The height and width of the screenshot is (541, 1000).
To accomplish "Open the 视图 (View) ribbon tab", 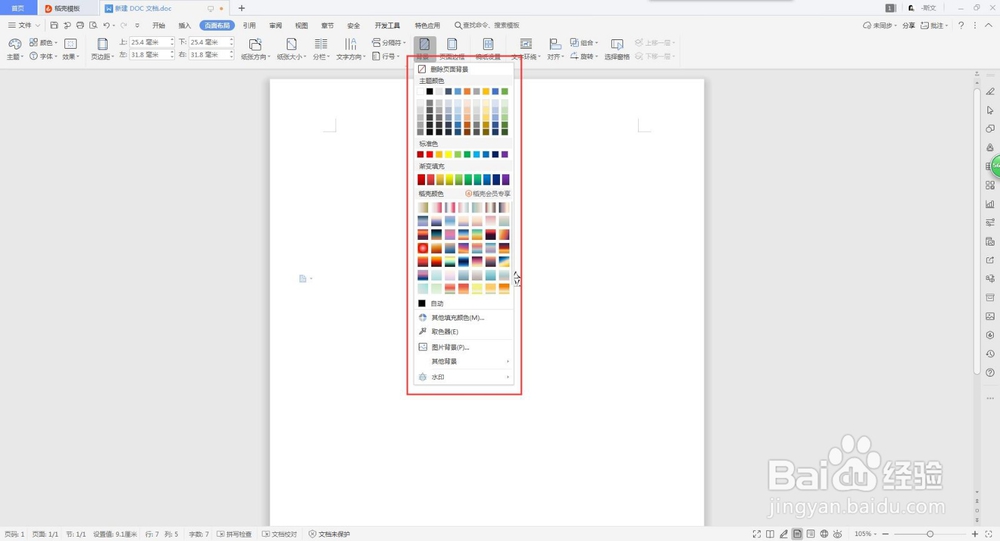I will click(302, 26).
